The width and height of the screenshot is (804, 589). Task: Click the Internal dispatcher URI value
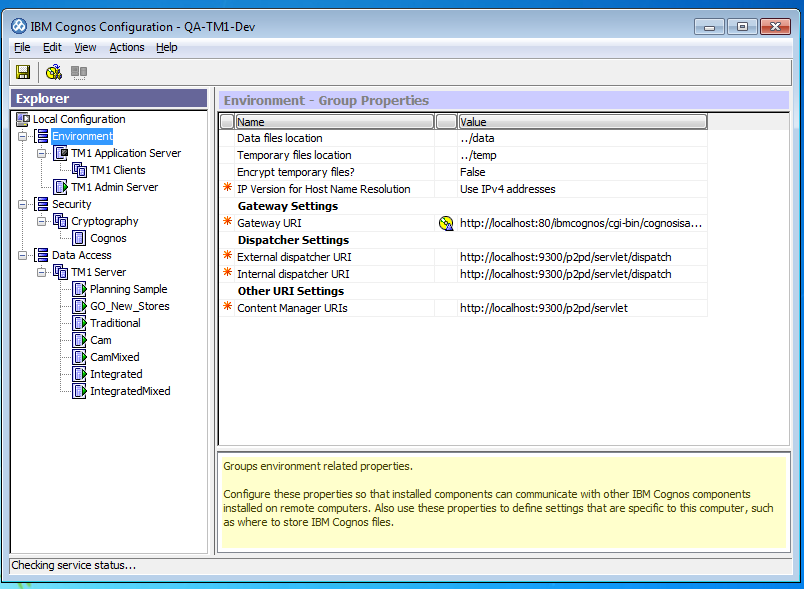point(582,274)
